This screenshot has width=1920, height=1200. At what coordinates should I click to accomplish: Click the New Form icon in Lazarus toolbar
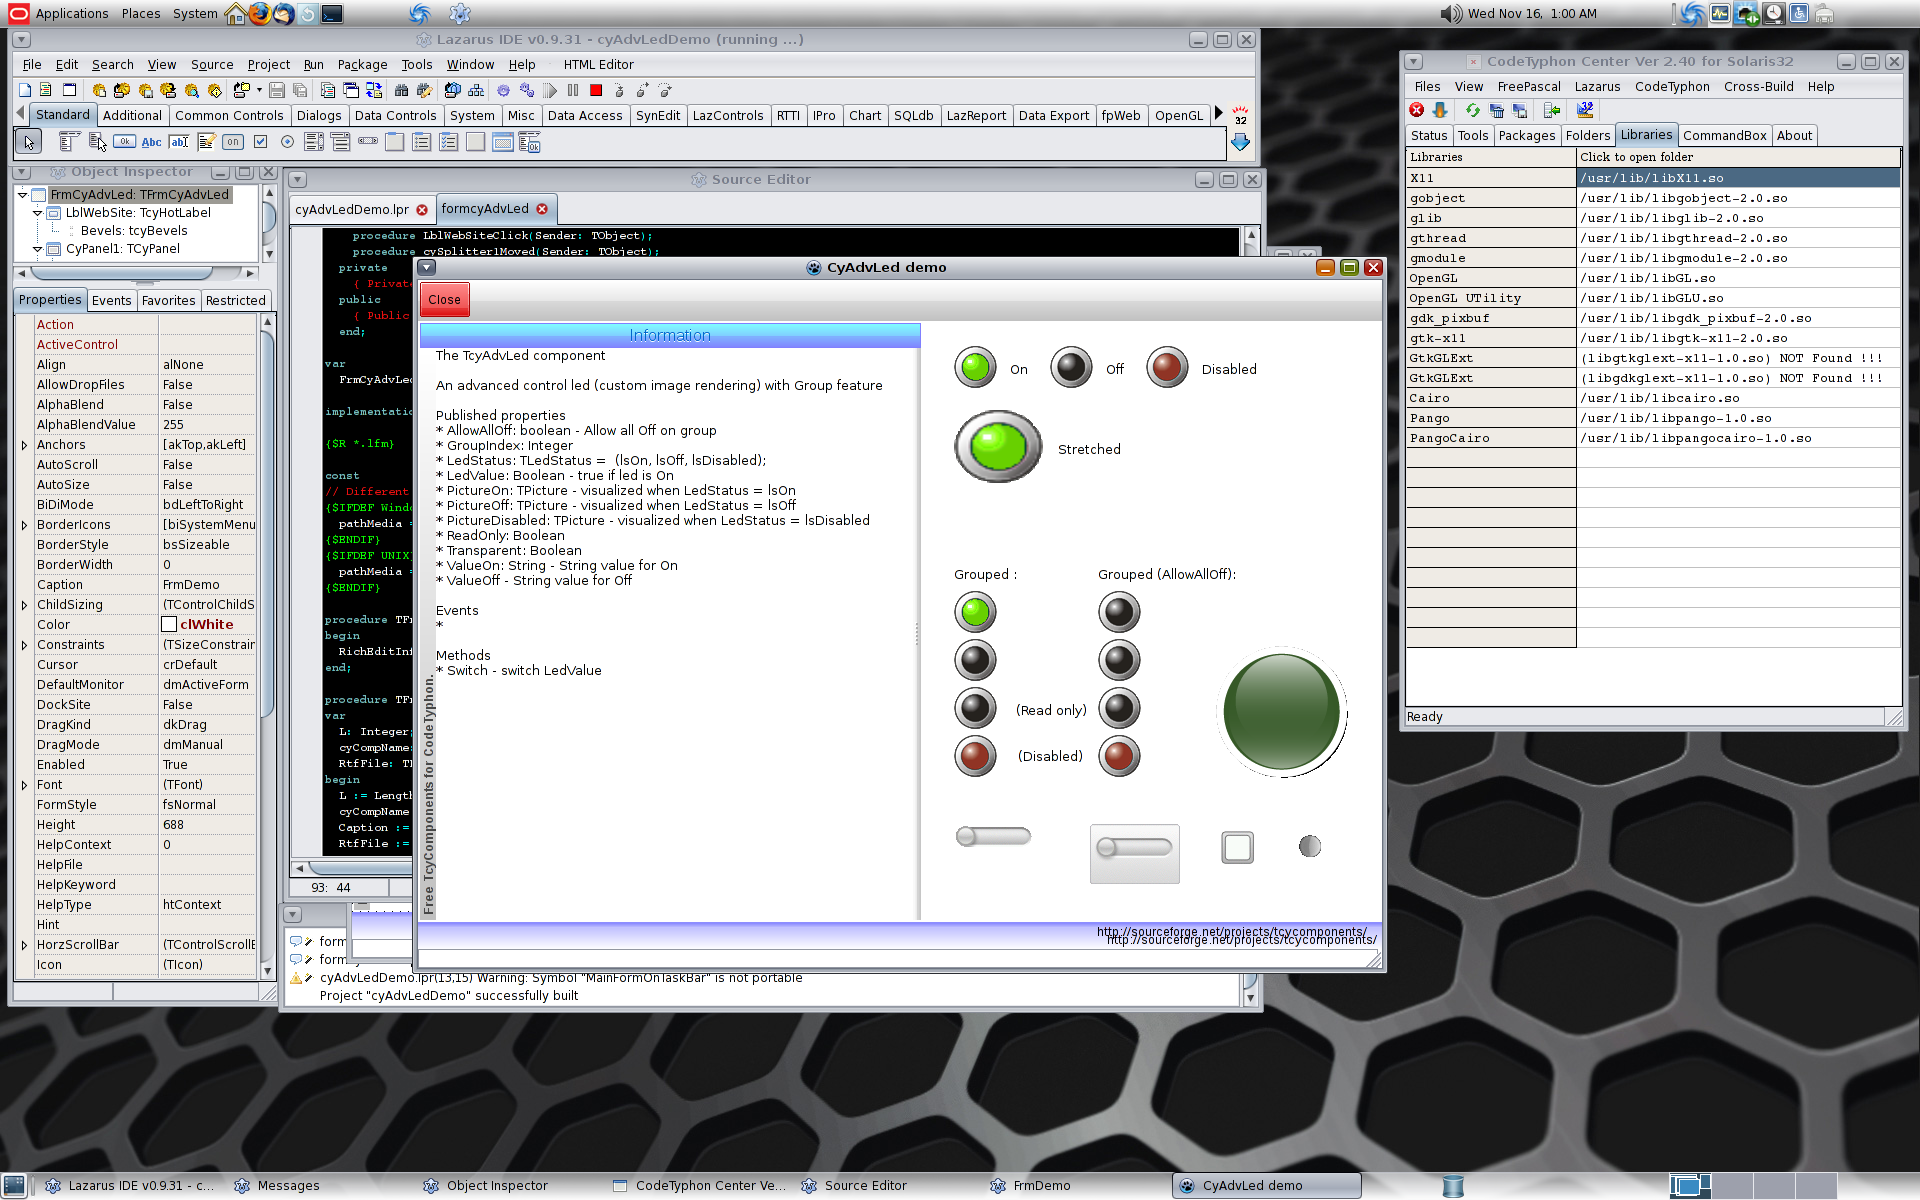pyautogui.click(x=69, y=90)
